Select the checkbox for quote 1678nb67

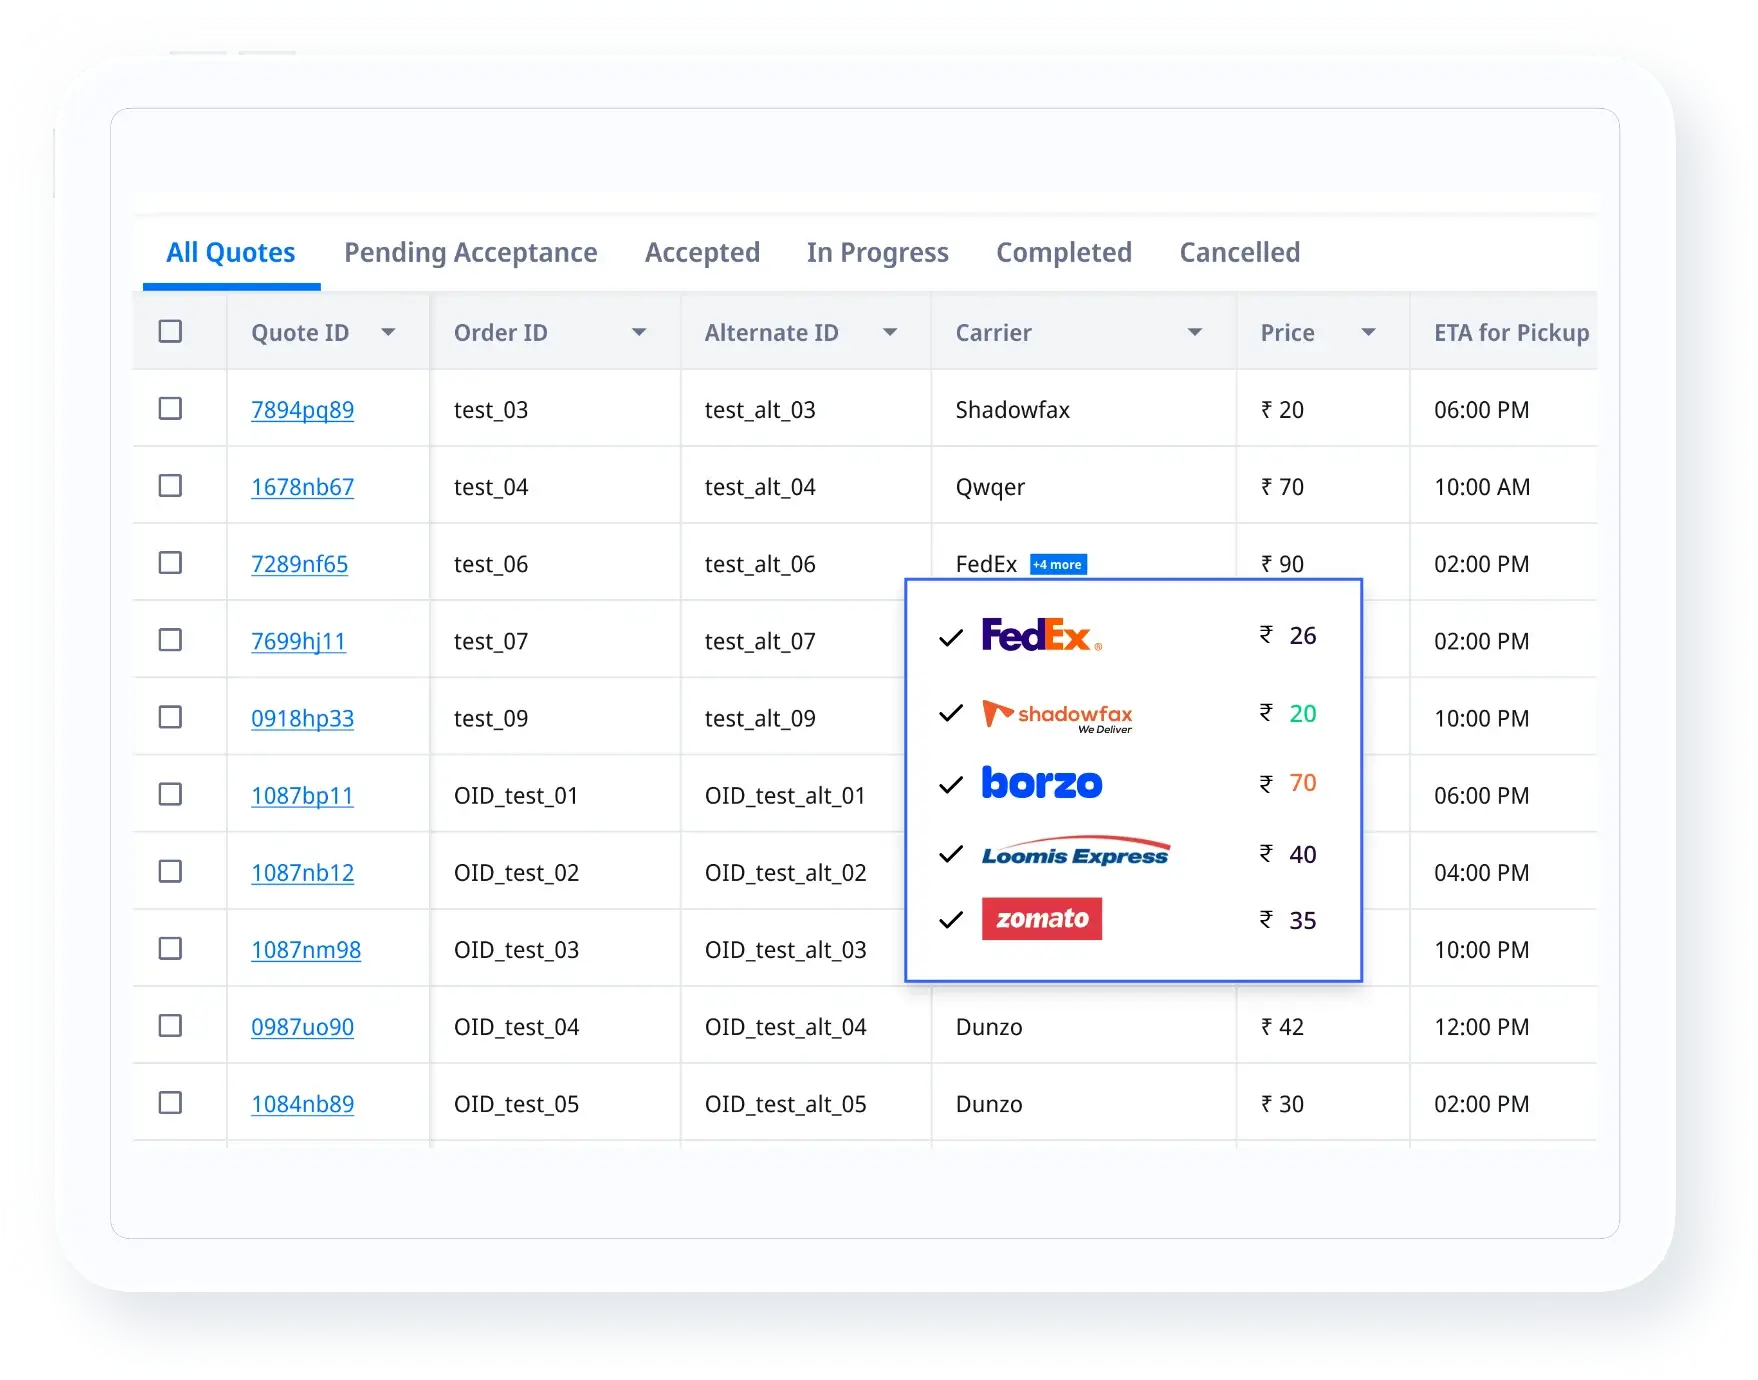click(x=171, y=485)
